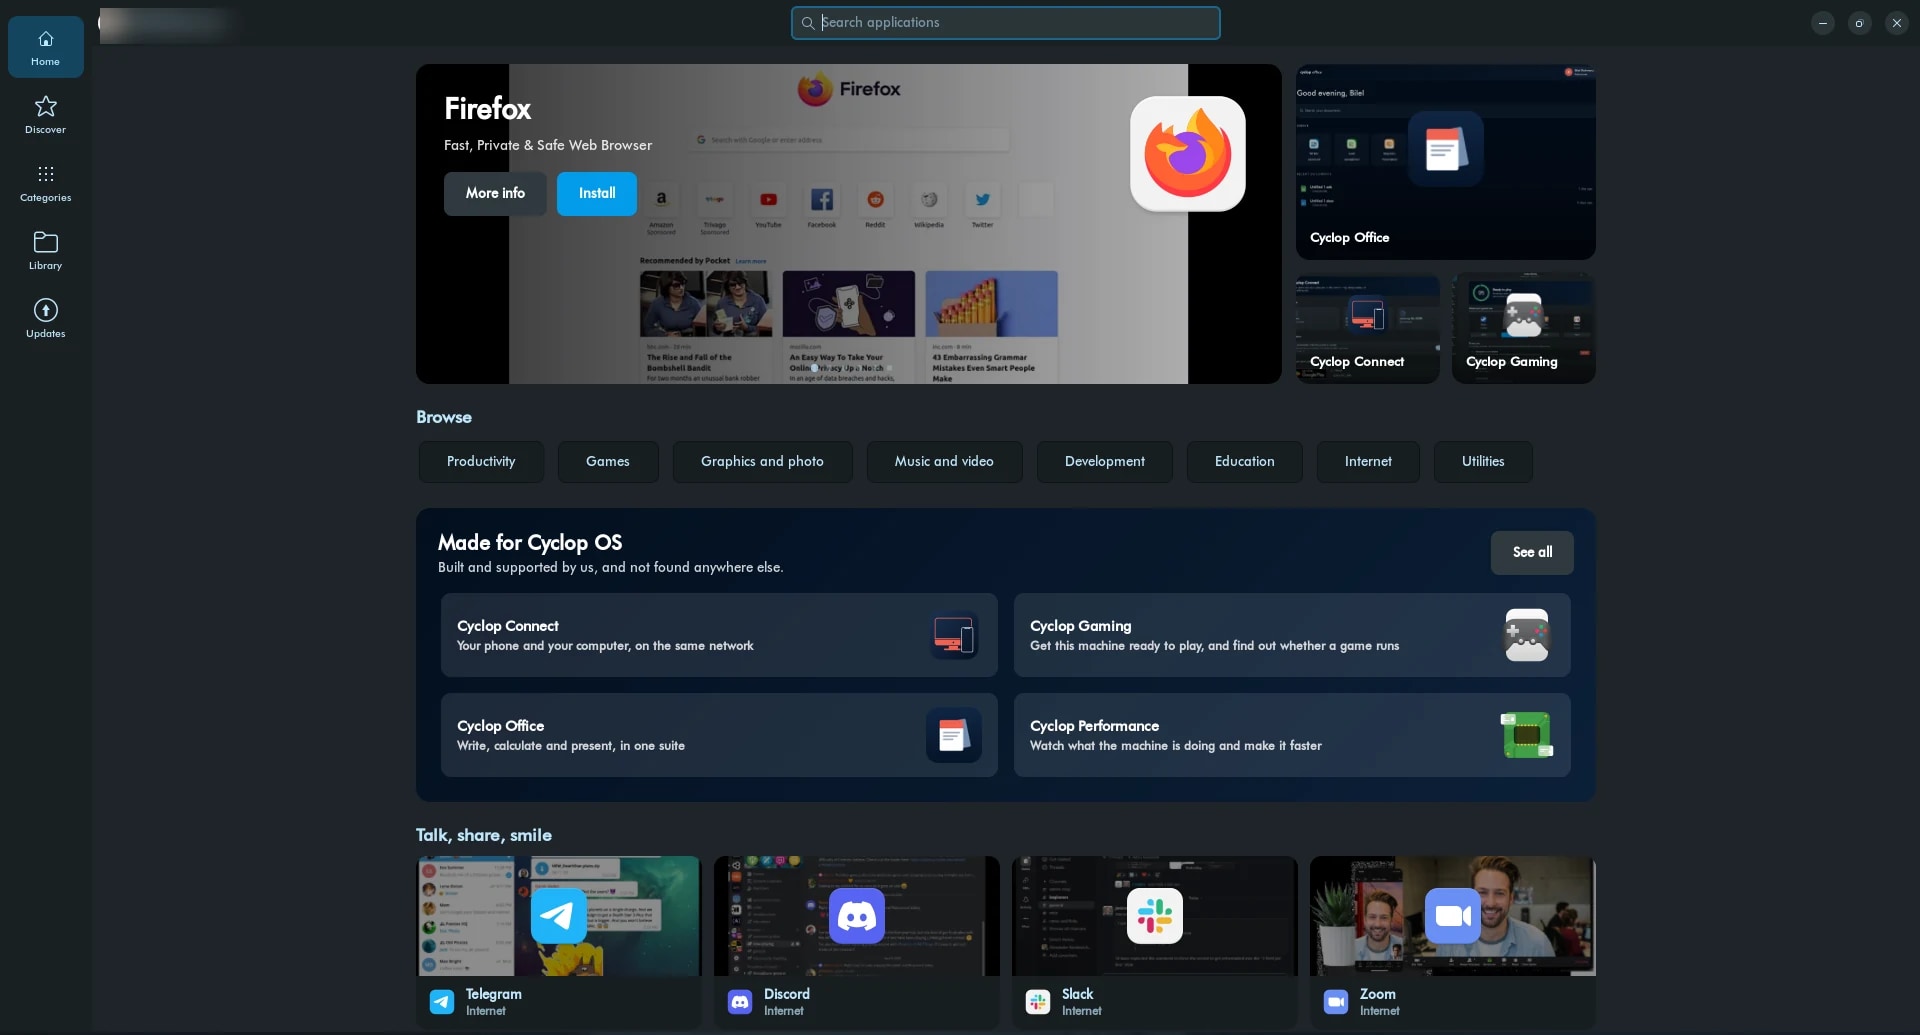Click the small Telegram icon beside its name
The image size is (1920, 1035).
click(x=441, y=1001)
